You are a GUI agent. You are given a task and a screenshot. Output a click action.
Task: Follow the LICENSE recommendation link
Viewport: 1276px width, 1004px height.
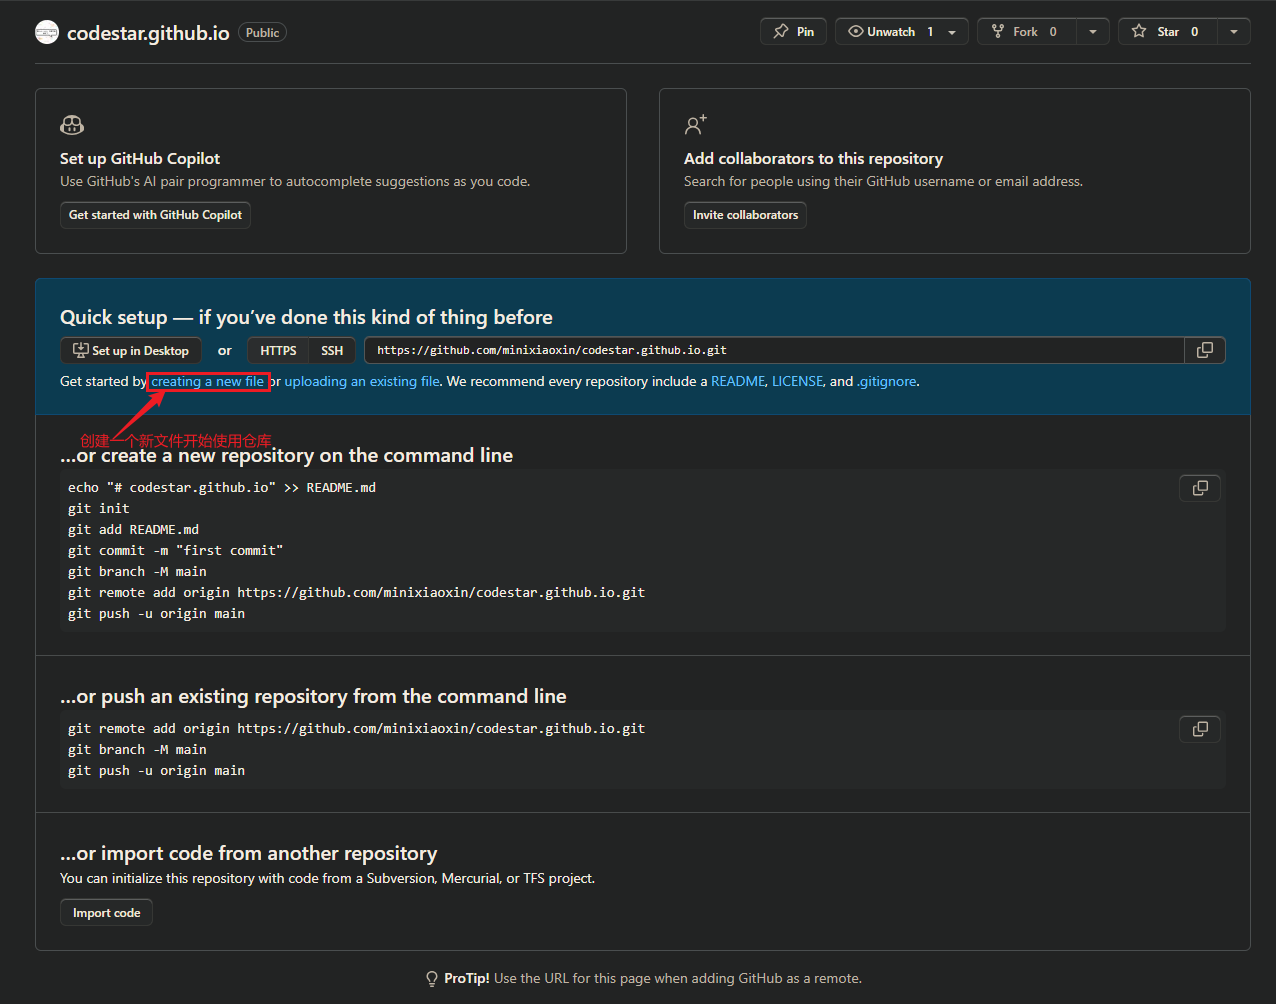(x=798, y=381)
